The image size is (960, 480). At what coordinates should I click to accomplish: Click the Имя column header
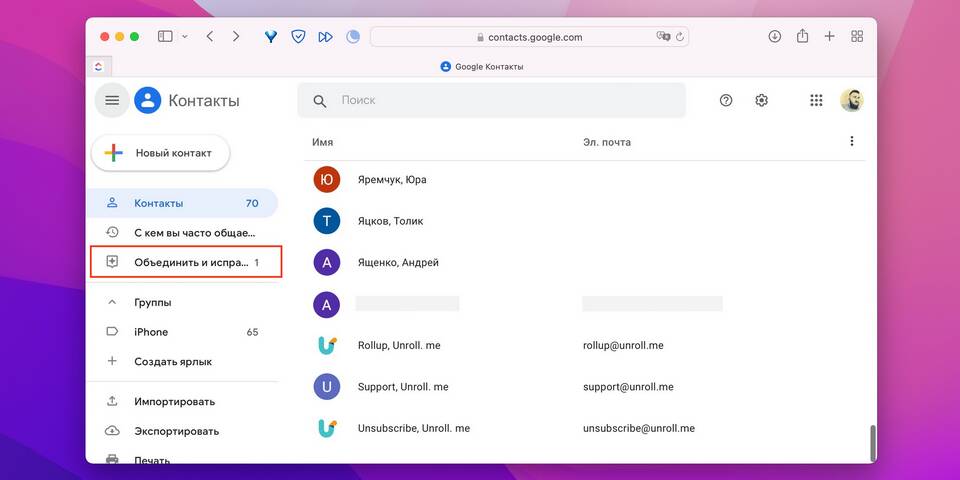point(323,142)
